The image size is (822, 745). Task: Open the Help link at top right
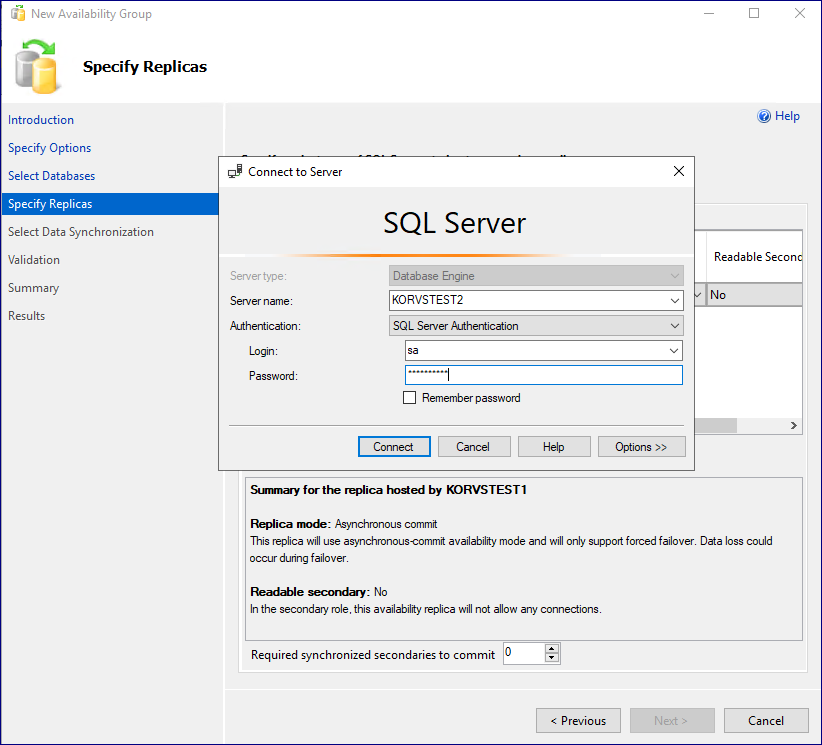[x=787, y=116]
